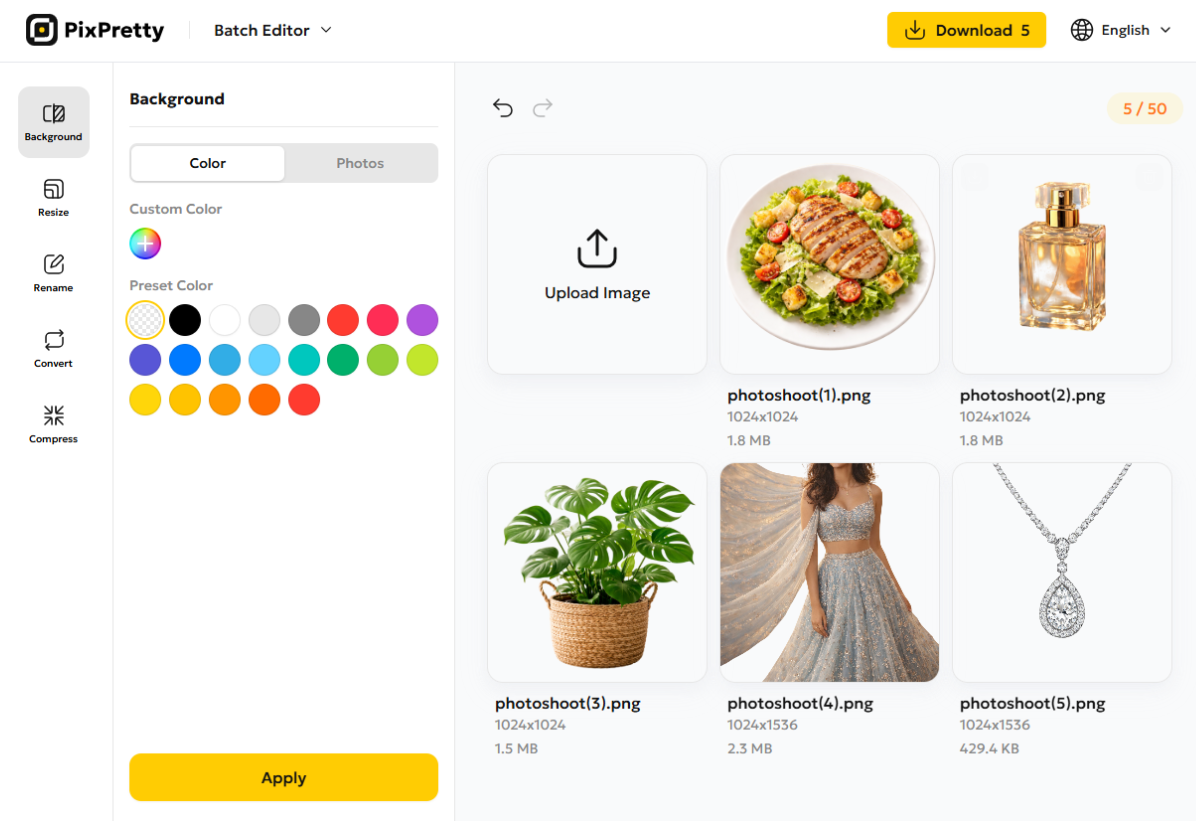The width and height of the screenshot is (1196, 821).
Task: Undo the last action
Action: point(503,108)
